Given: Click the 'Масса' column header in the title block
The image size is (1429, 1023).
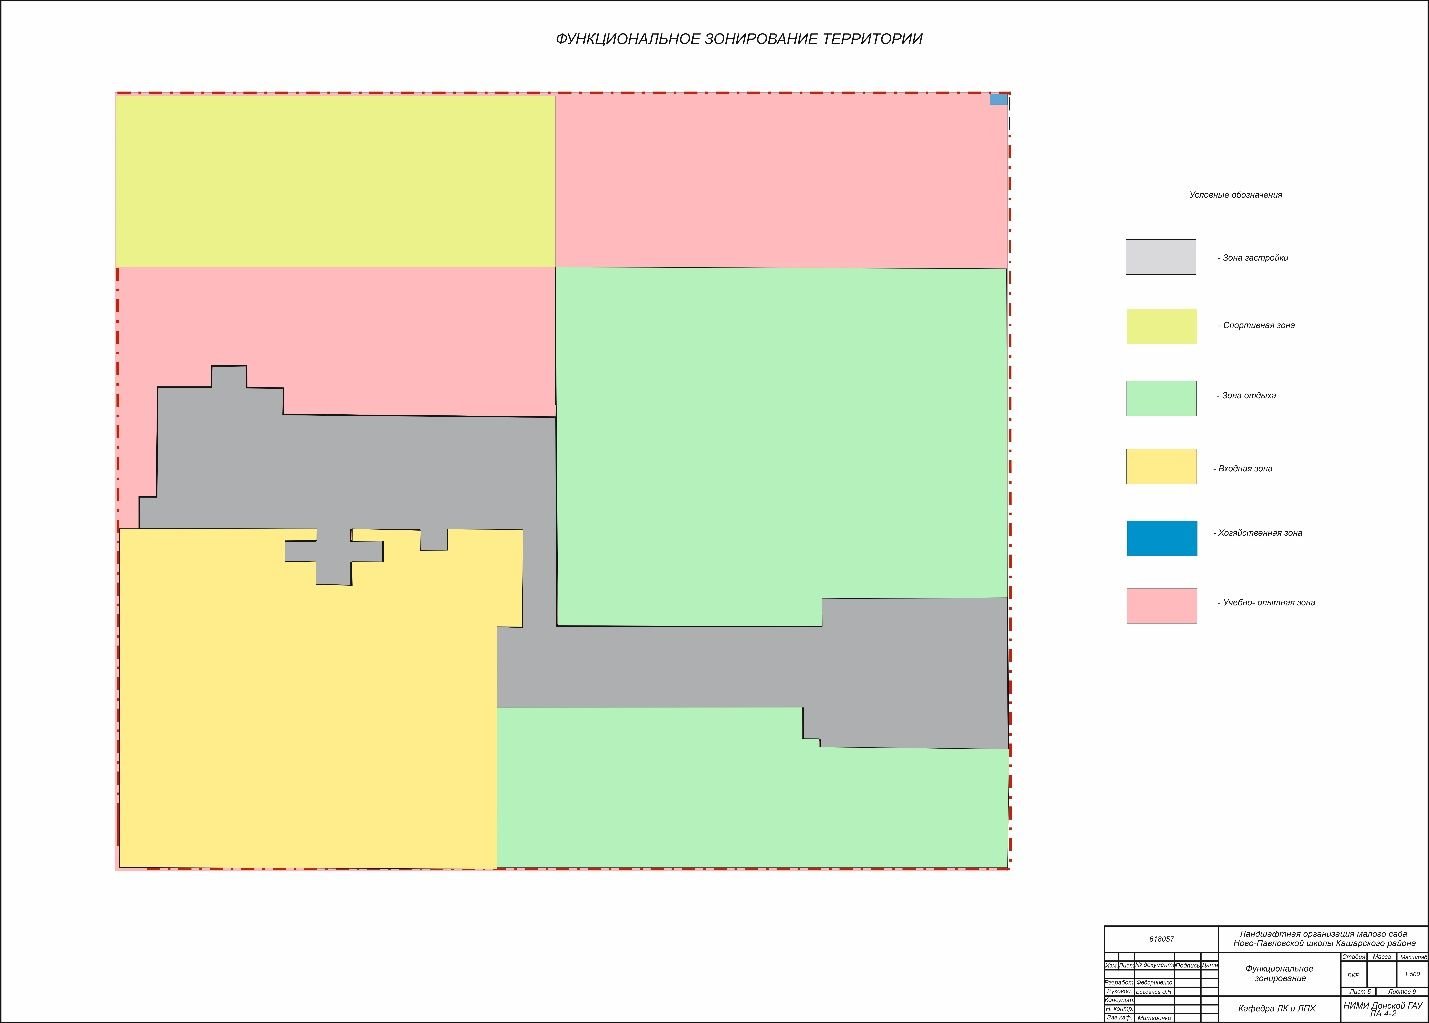Looking at the screenshot, I should (x=1381, y=957).
